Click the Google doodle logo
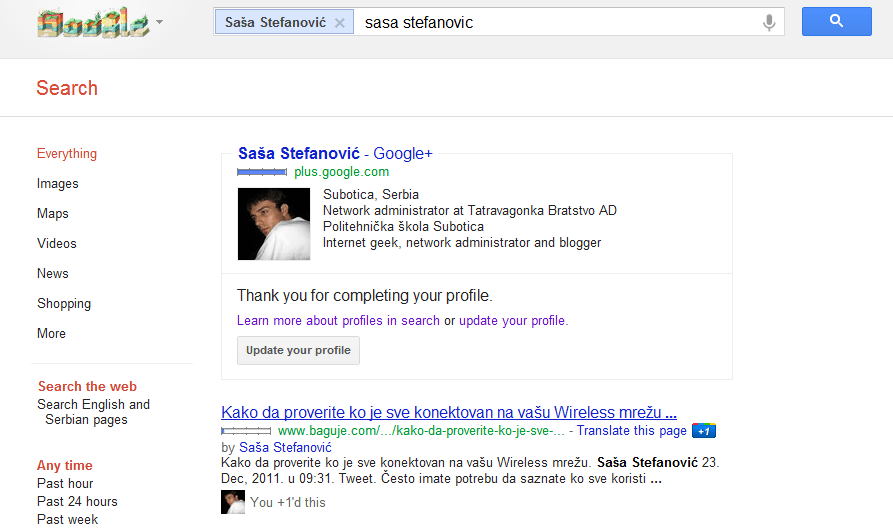The height and width of the screenshot is (530, 893). click(x=93, y=23)
